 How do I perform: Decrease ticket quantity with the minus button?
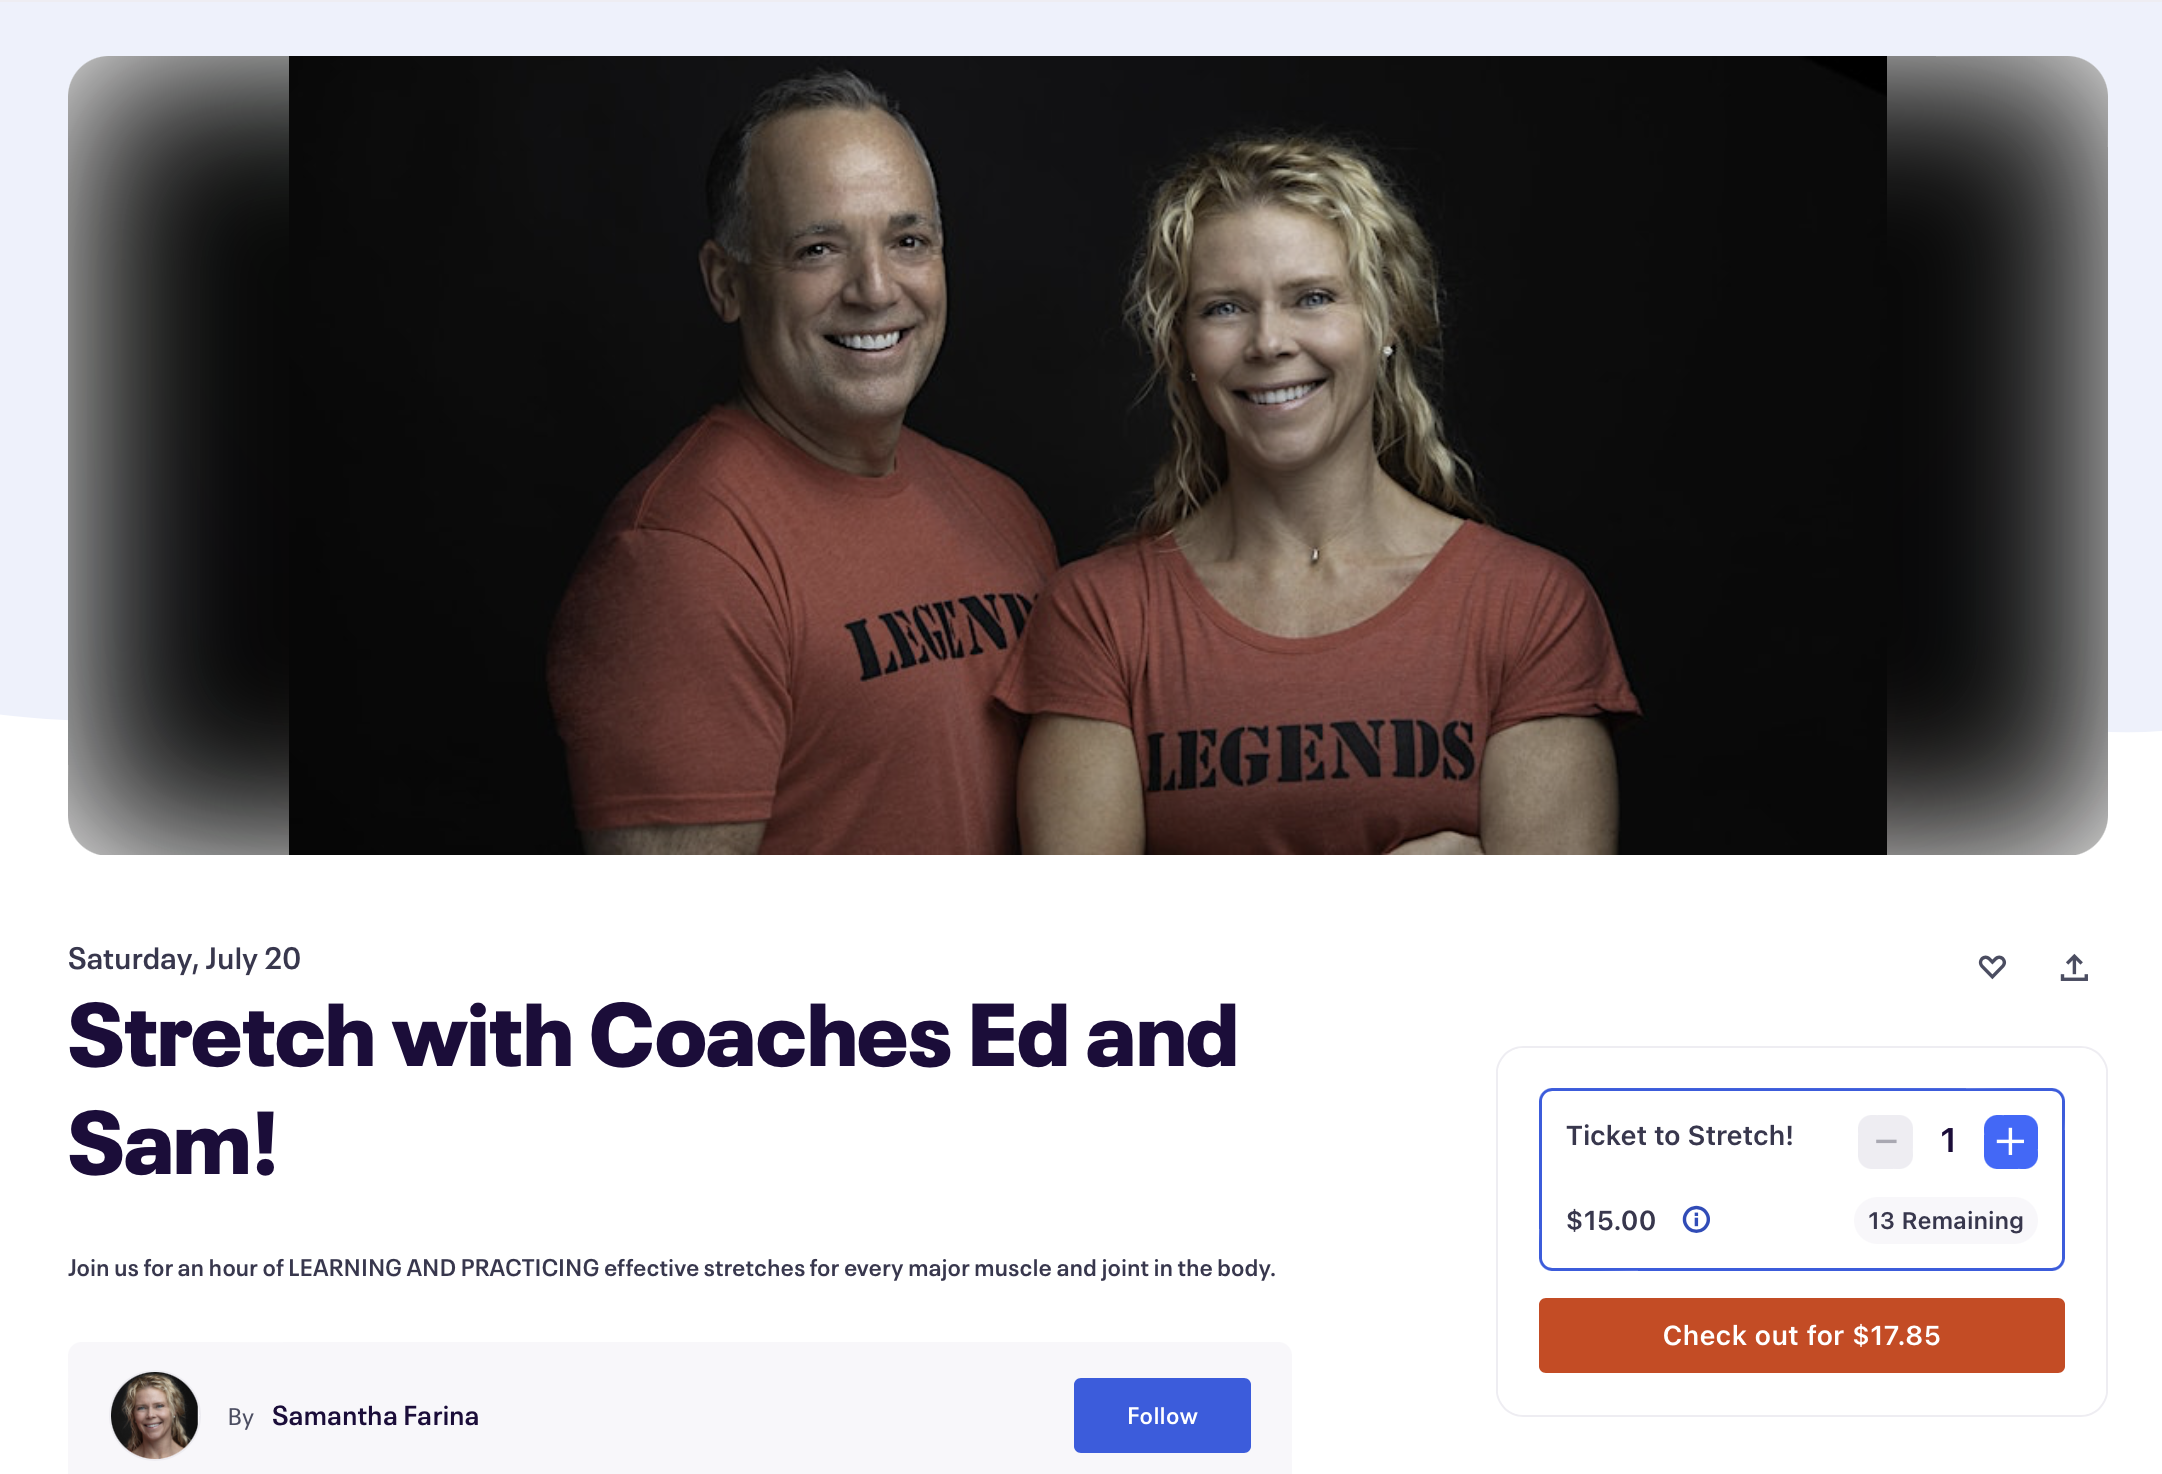click(1885, 1141)
